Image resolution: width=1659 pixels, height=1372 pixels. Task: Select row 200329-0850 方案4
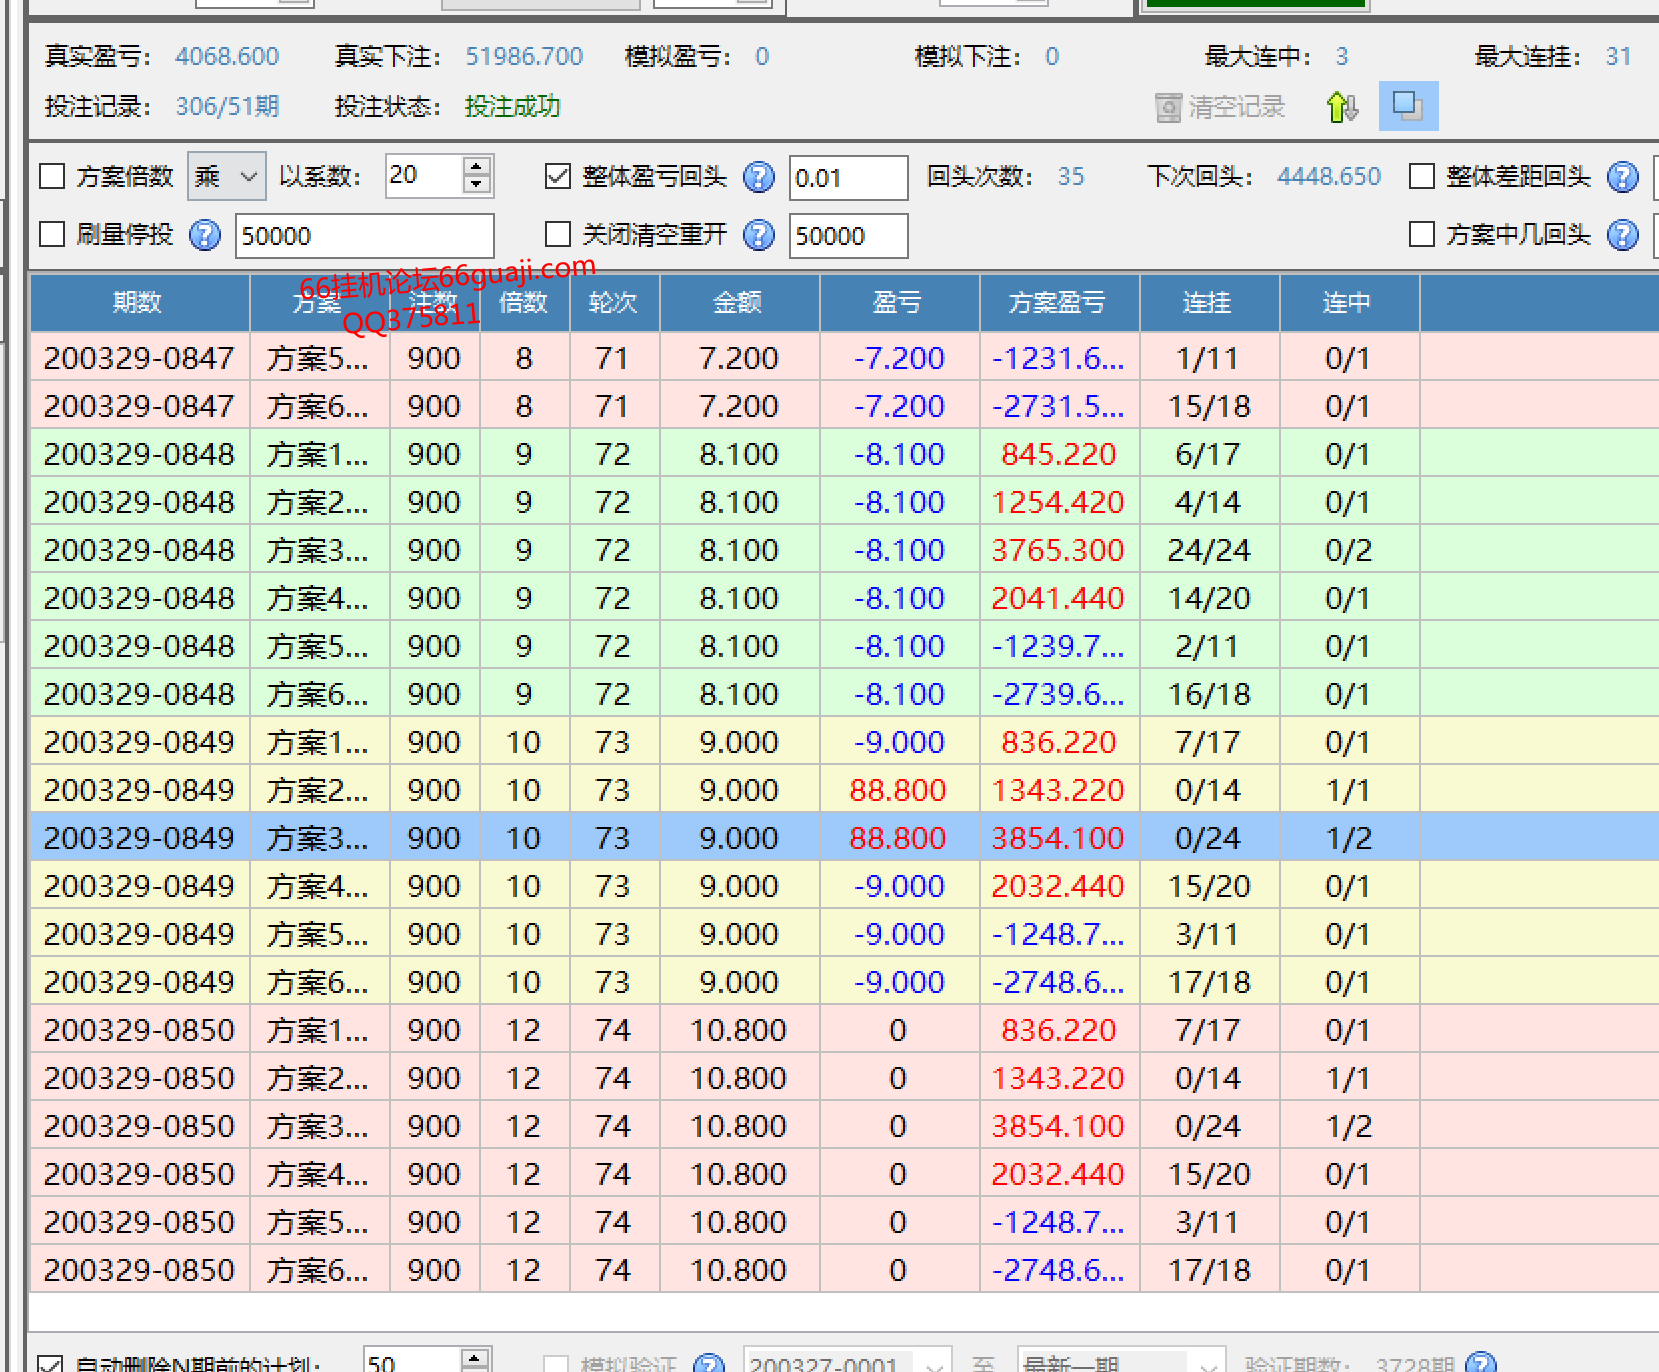pos(844,1174)
